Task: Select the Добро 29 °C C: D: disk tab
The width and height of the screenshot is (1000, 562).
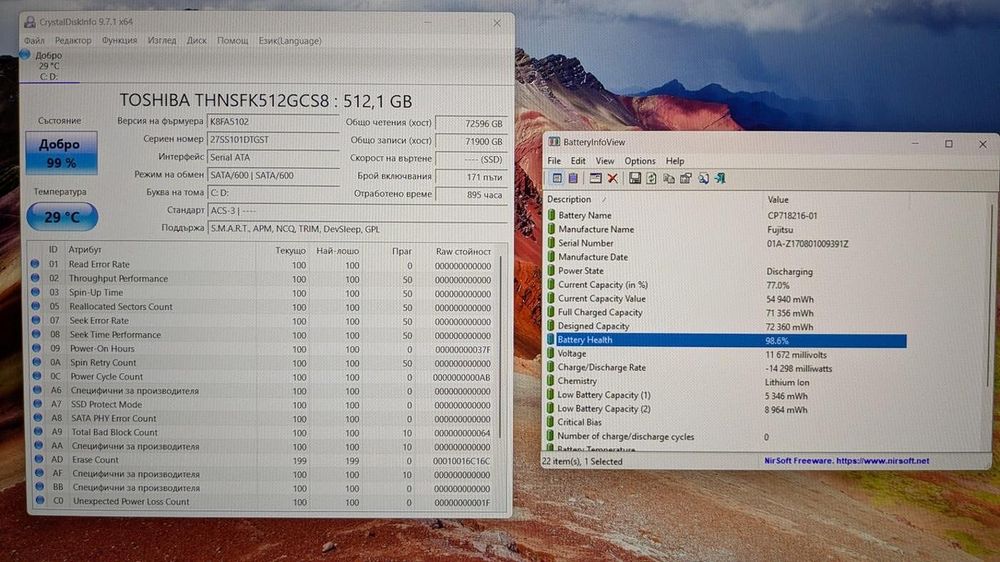Action: 49,66
